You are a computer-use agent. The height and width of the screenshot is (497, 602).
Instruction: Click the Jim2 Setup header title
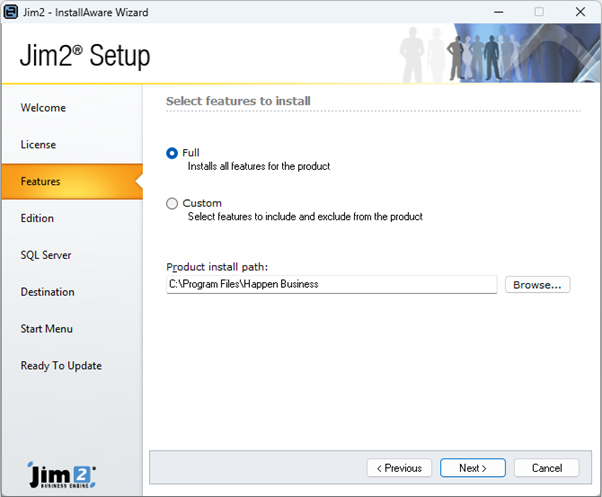tap(85, 56)
